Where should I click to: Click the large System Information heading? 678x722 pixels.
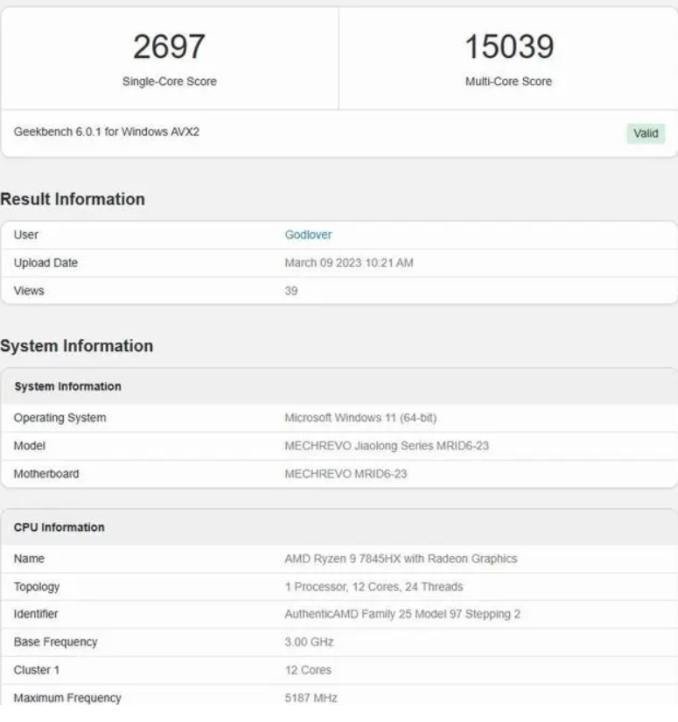point(76,346)
